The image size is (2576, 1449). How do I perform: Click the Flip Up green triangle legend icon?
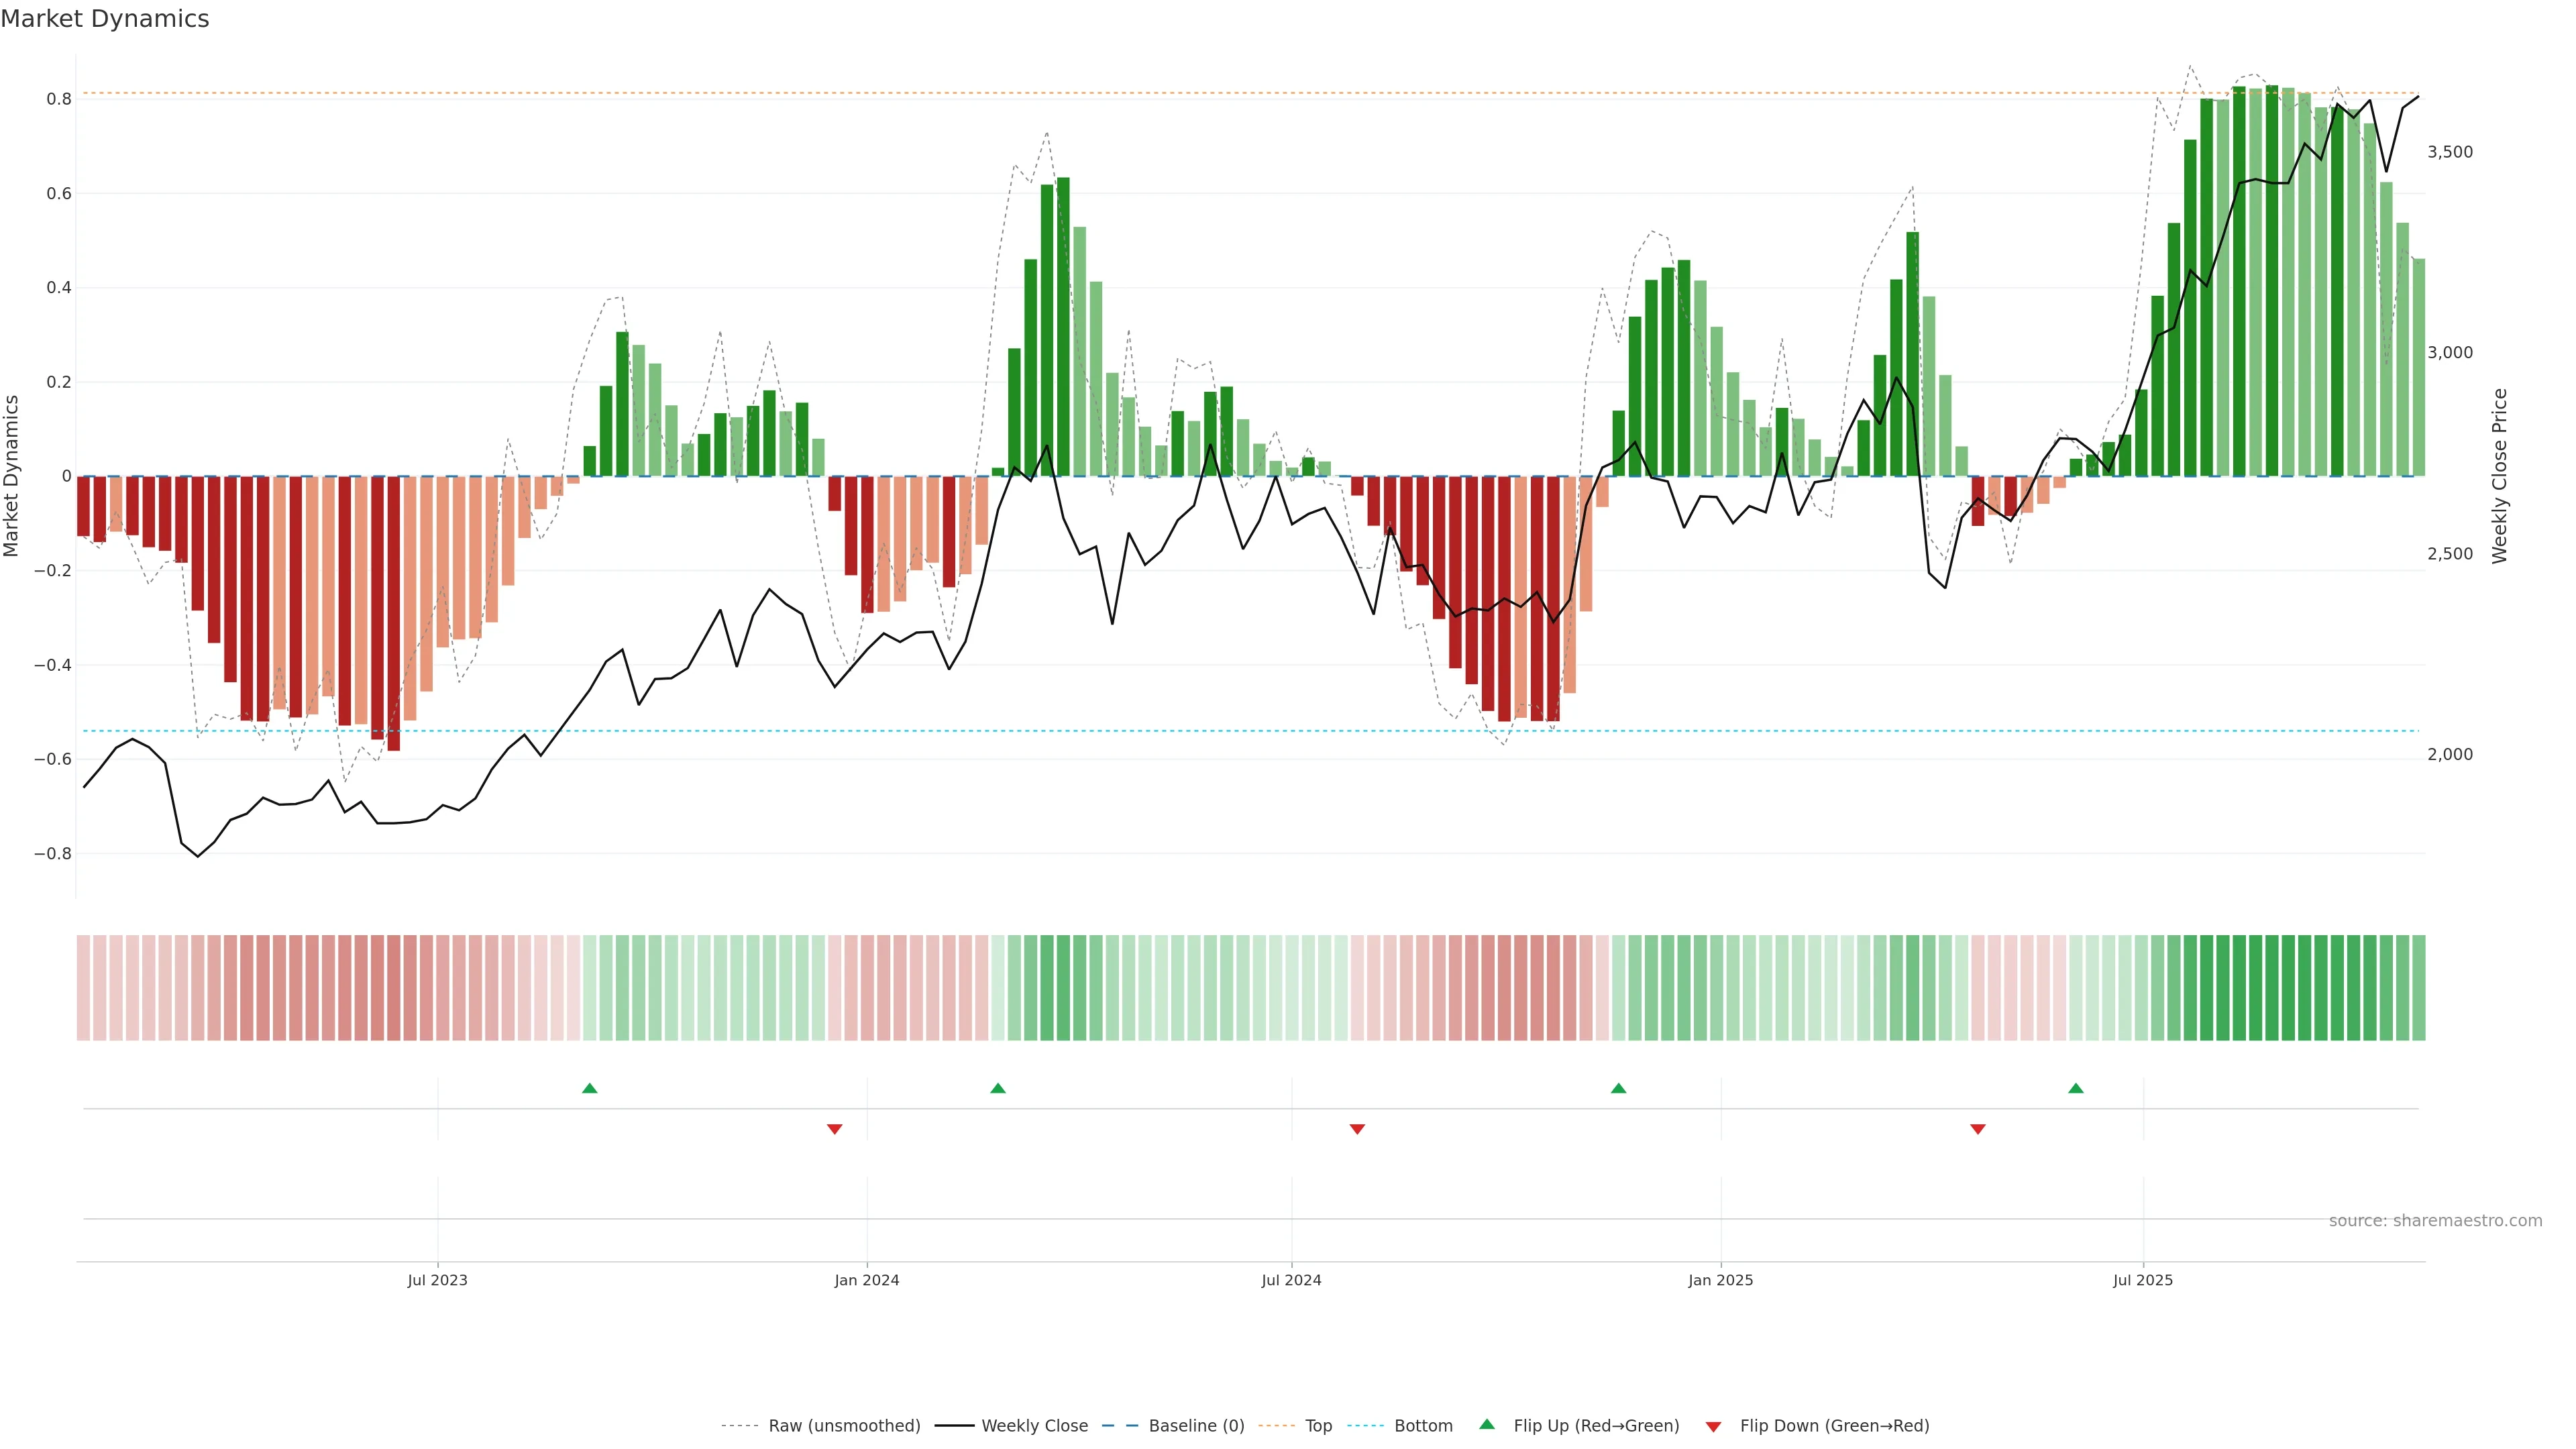[x=1487, y=1424]
